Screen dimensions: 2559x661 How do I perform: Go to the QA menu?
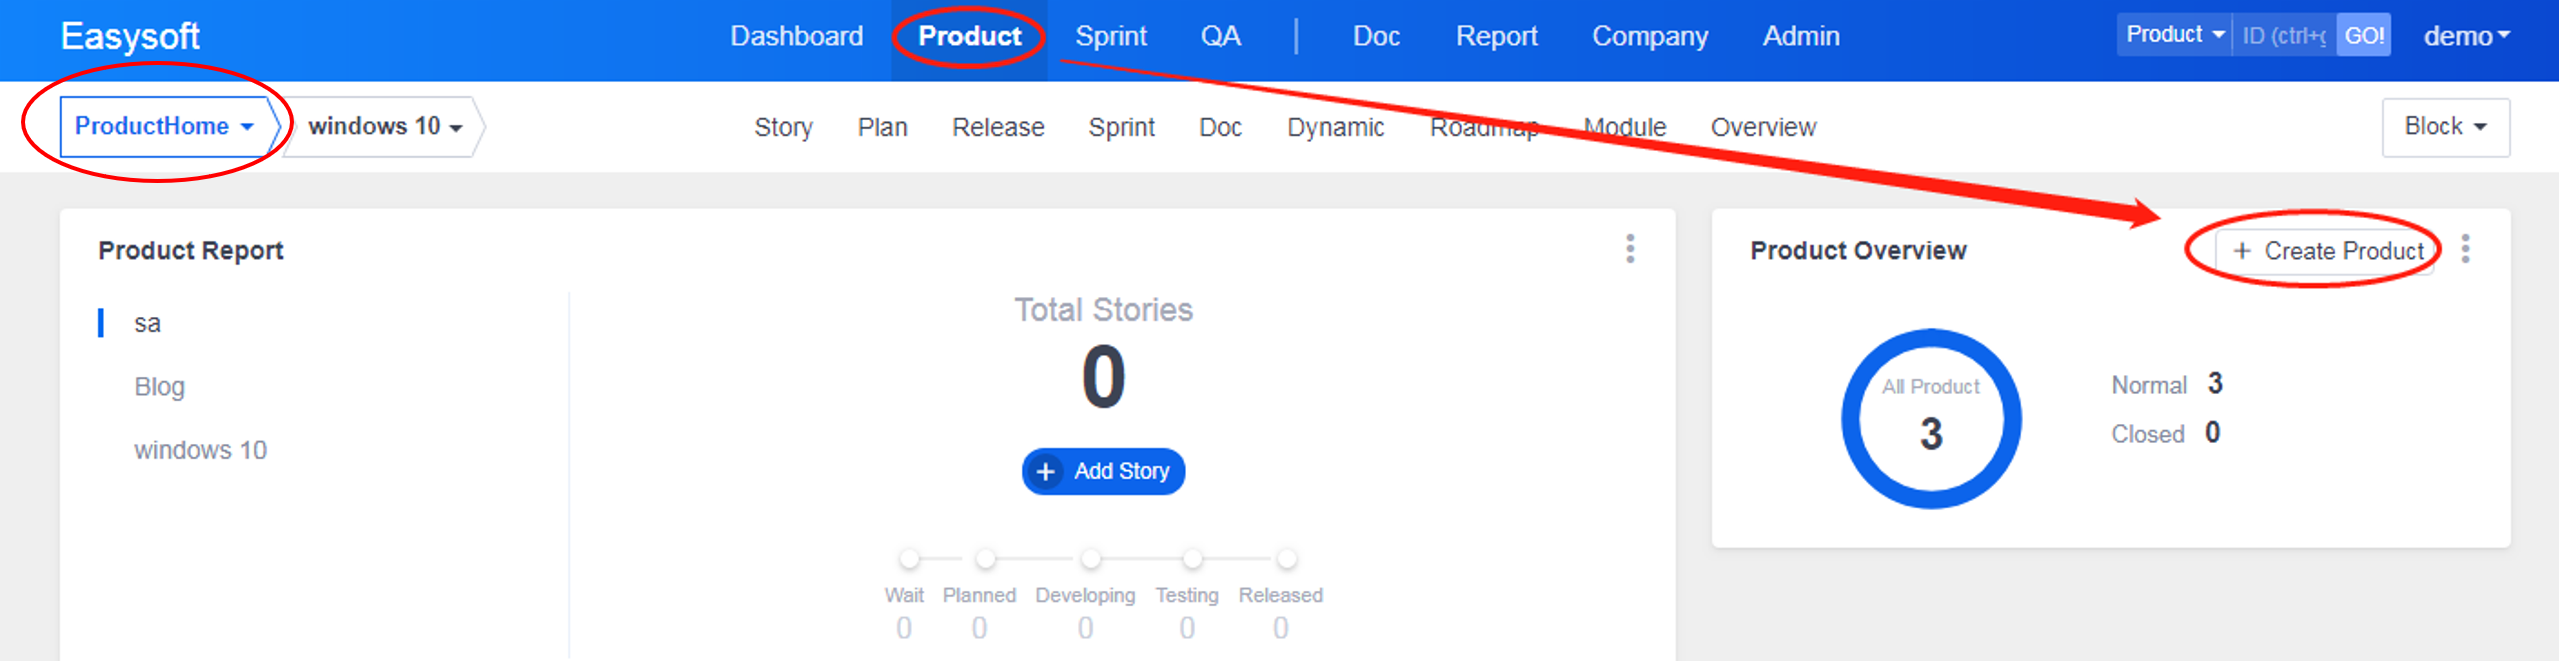click(1220, 37)
